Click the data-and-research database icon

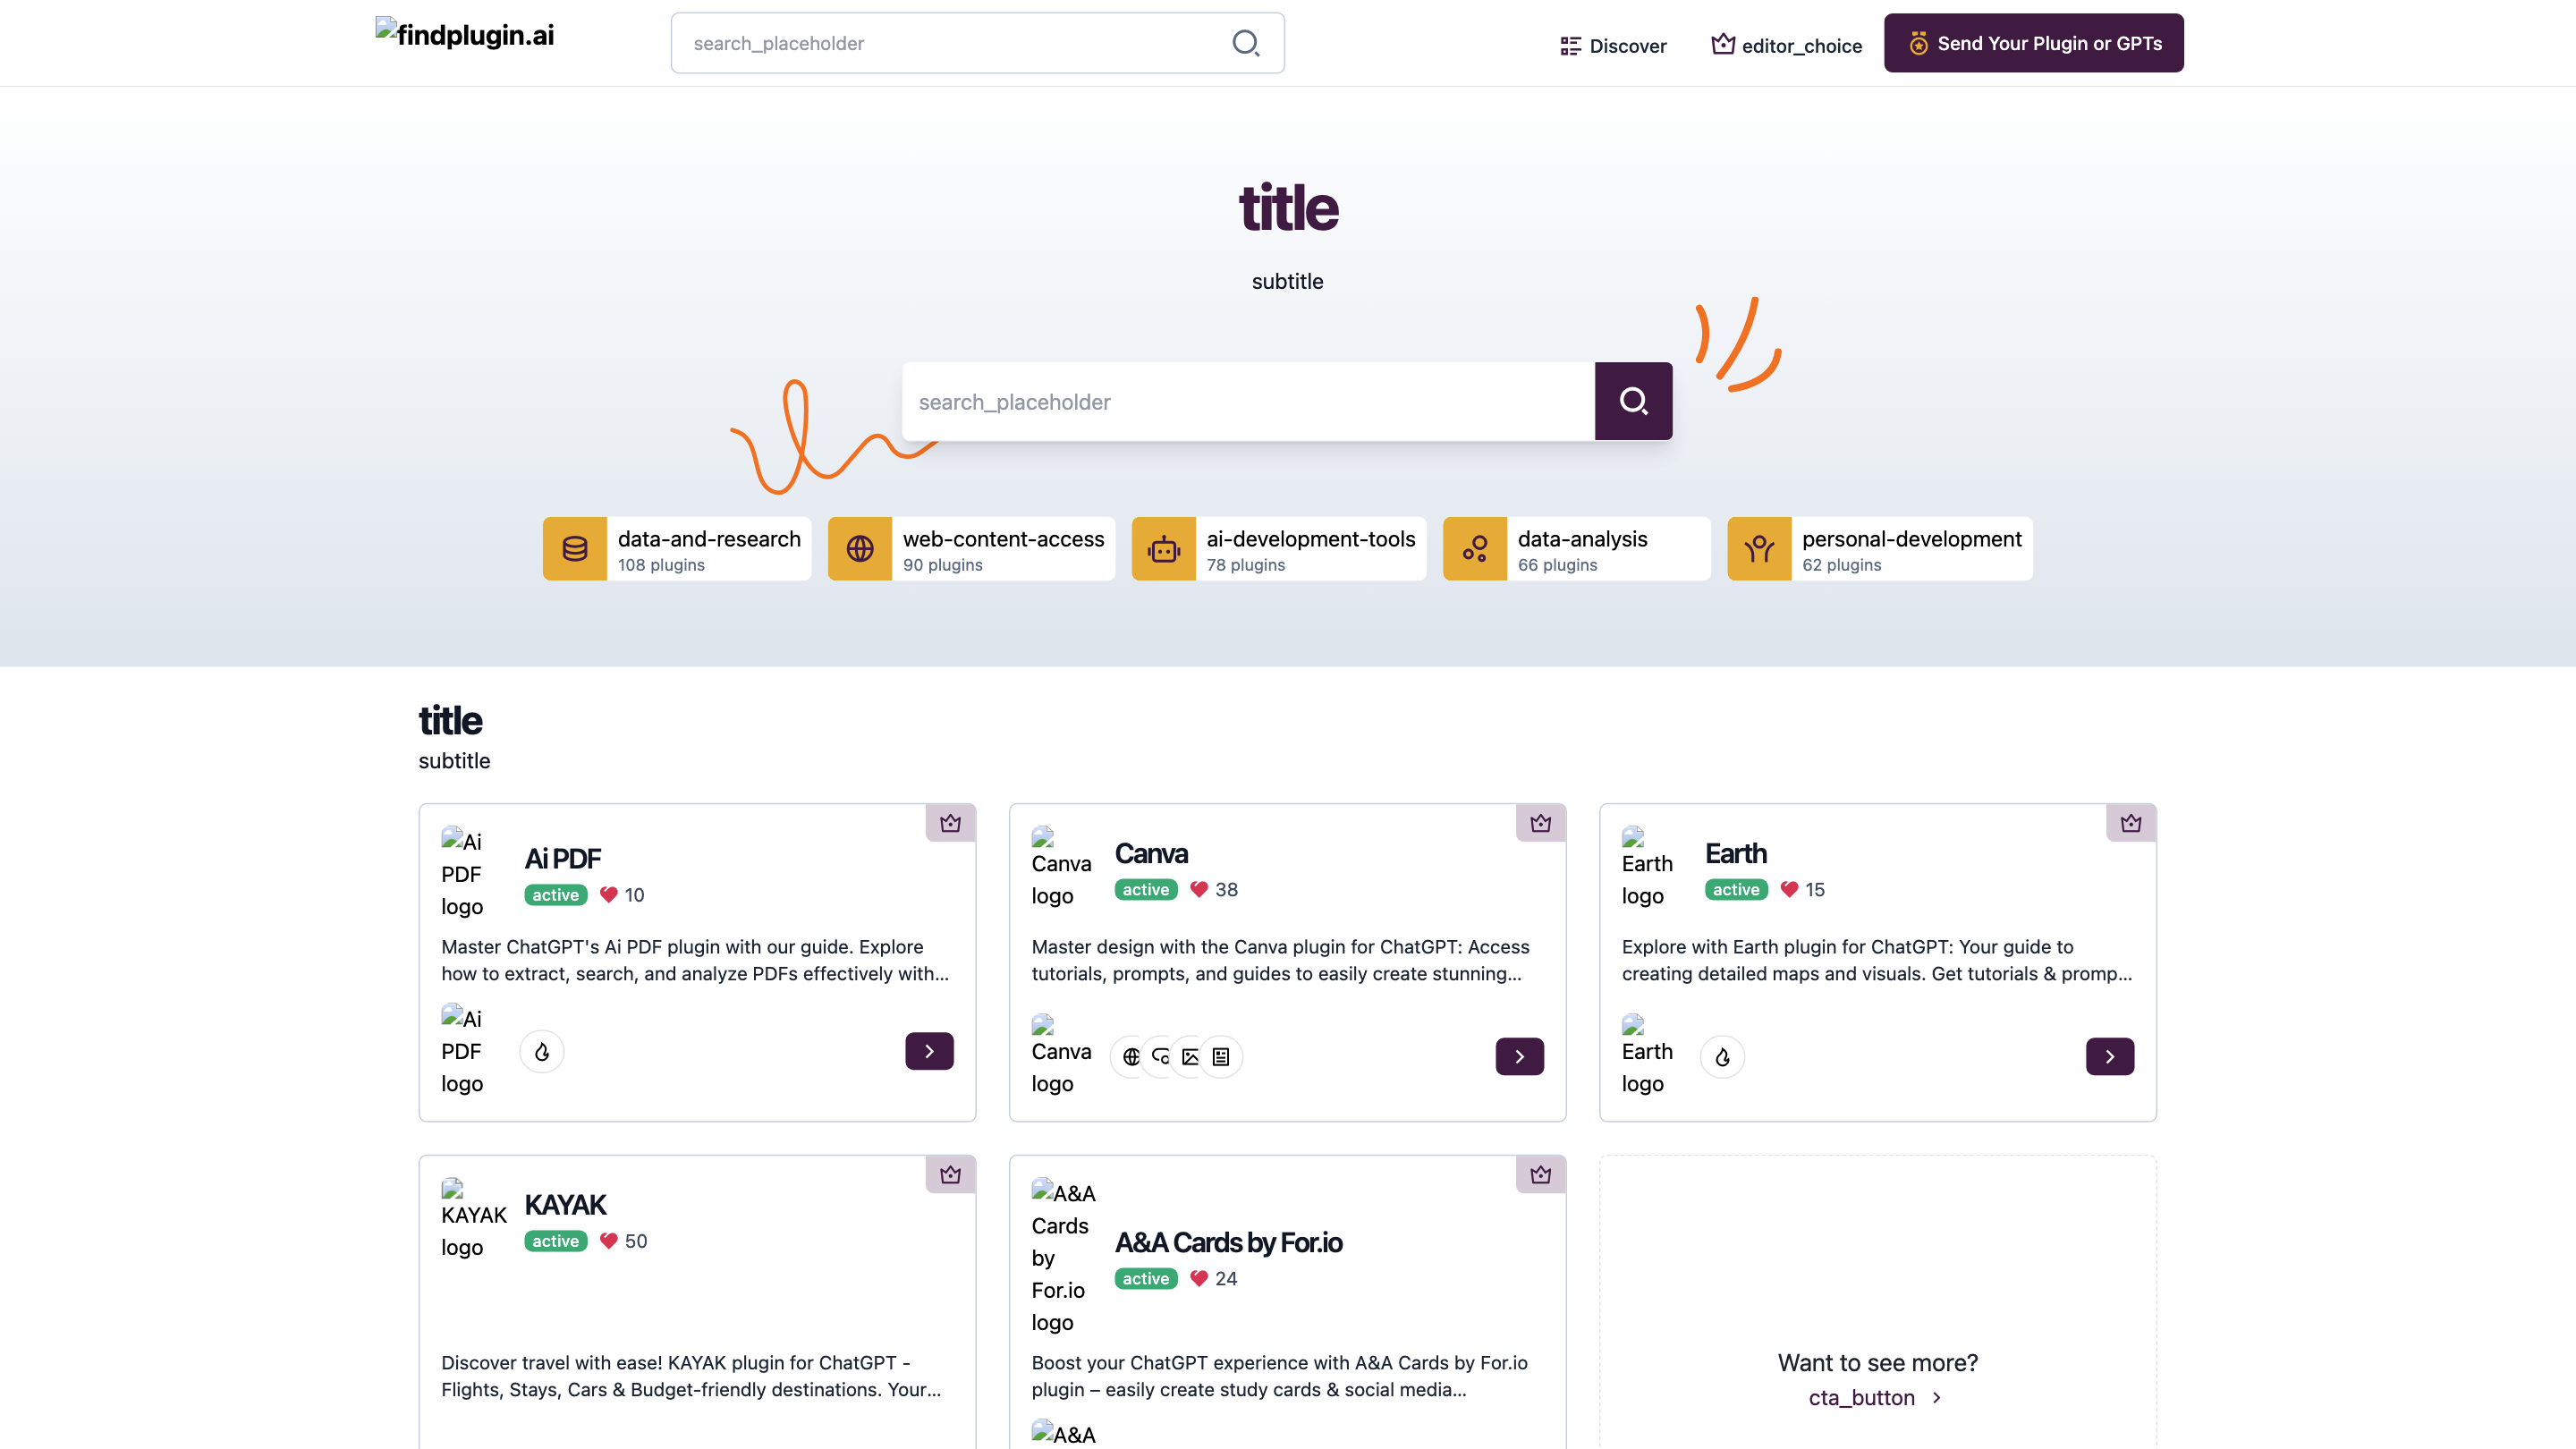click(x=575, y=548)
